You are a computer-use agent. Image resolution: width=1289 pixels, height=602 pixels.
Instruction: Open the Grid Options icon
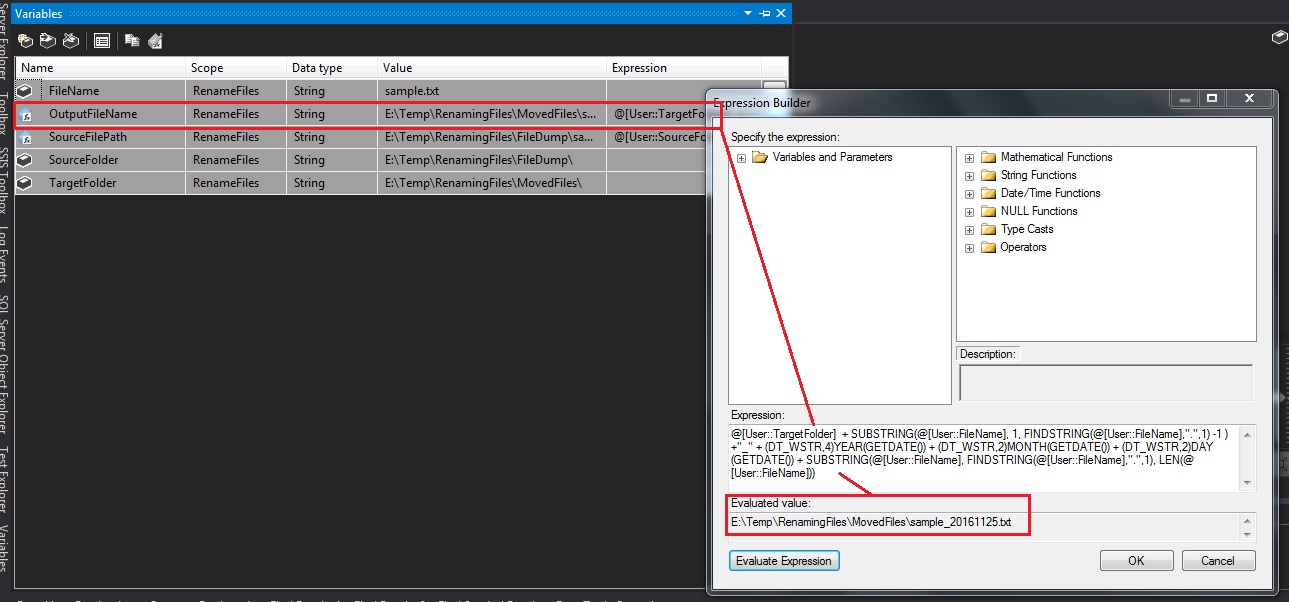[x=102, y=40]
